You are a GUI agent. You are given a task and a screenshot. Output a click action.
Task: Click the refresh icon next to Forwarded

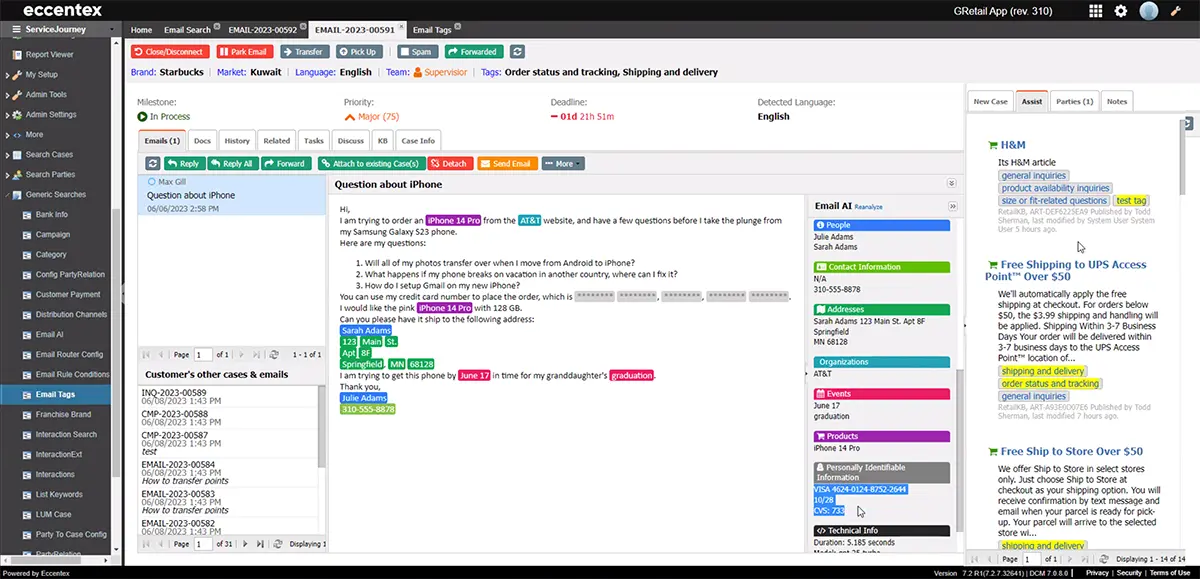[517, 52]
